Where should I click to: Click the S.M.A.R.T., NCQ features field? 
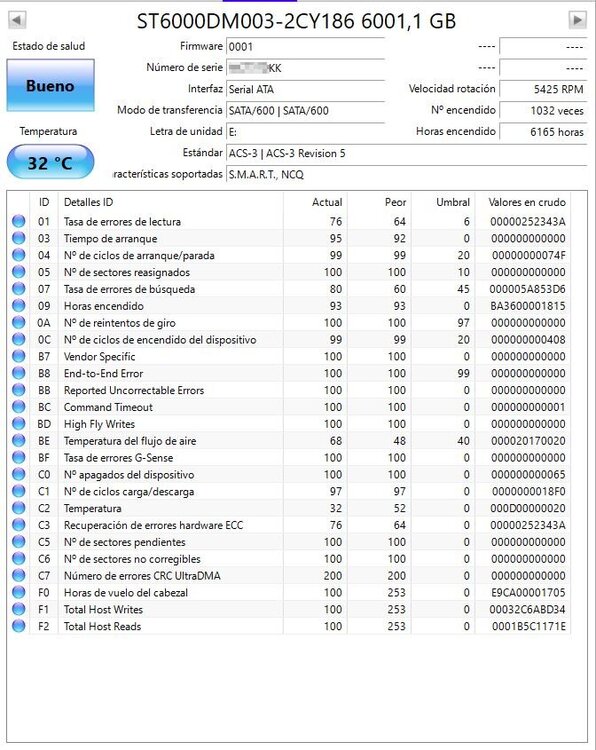click(x=406, y=174)
